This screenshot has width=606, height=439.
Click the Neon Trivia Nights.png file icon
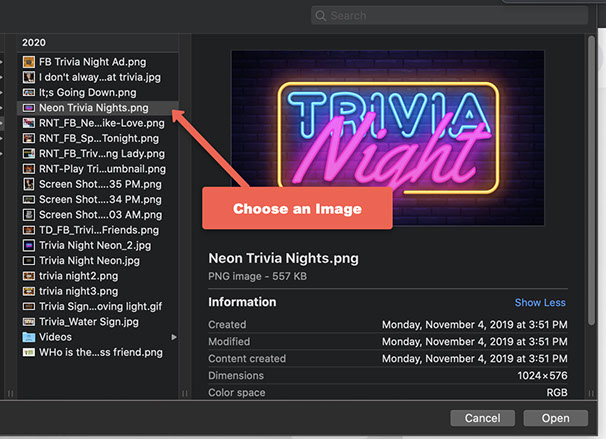click(x=29, y=107)
